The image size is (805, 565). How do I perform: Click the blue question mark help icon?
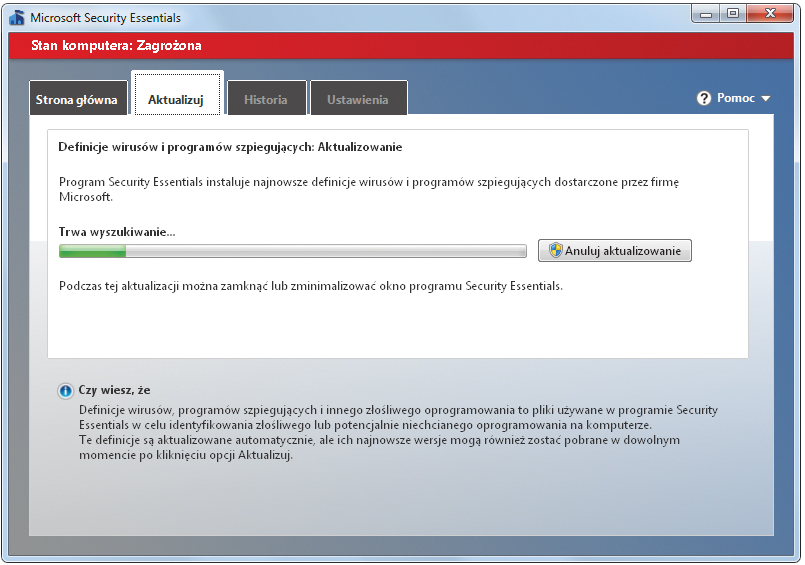704,98
